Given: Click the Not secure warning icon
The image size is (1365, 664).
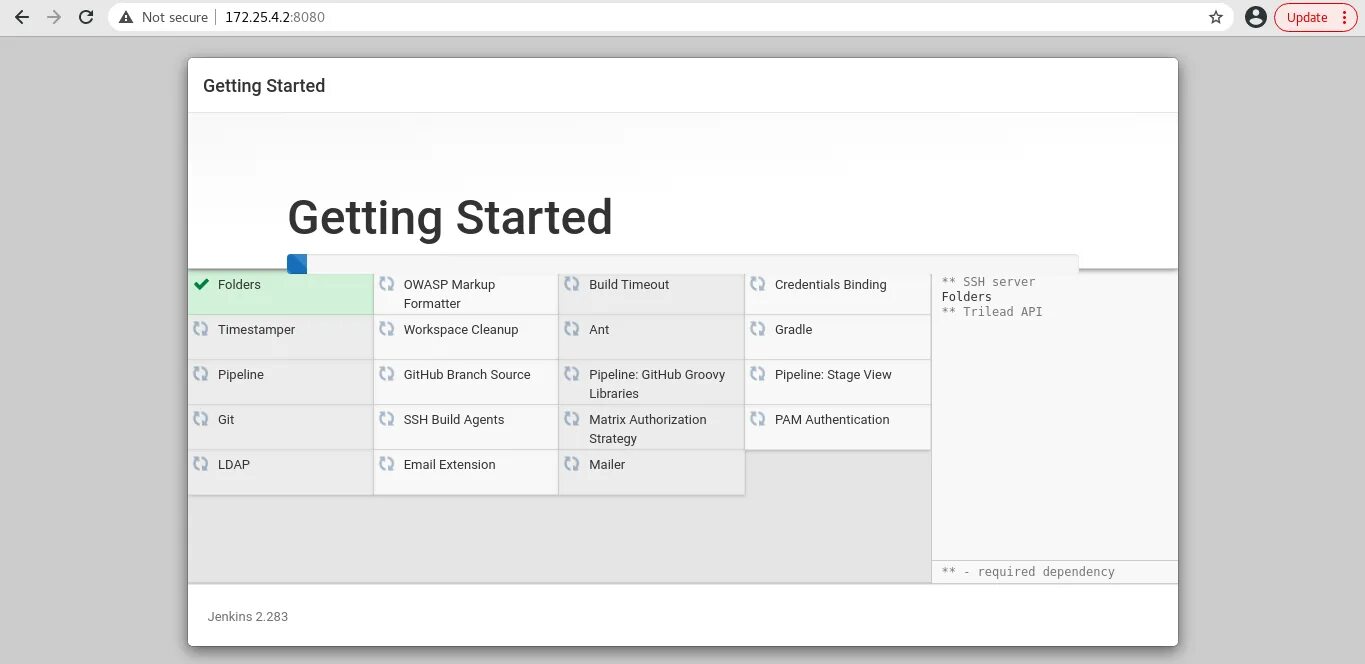Looking at the screenshot, I should [125, 17].
